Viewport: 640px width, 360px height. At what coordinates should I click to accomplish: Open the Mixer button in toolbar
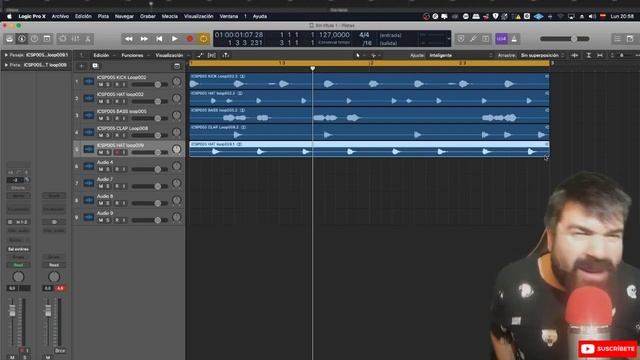pyautogui.click(x=76, y=39)
